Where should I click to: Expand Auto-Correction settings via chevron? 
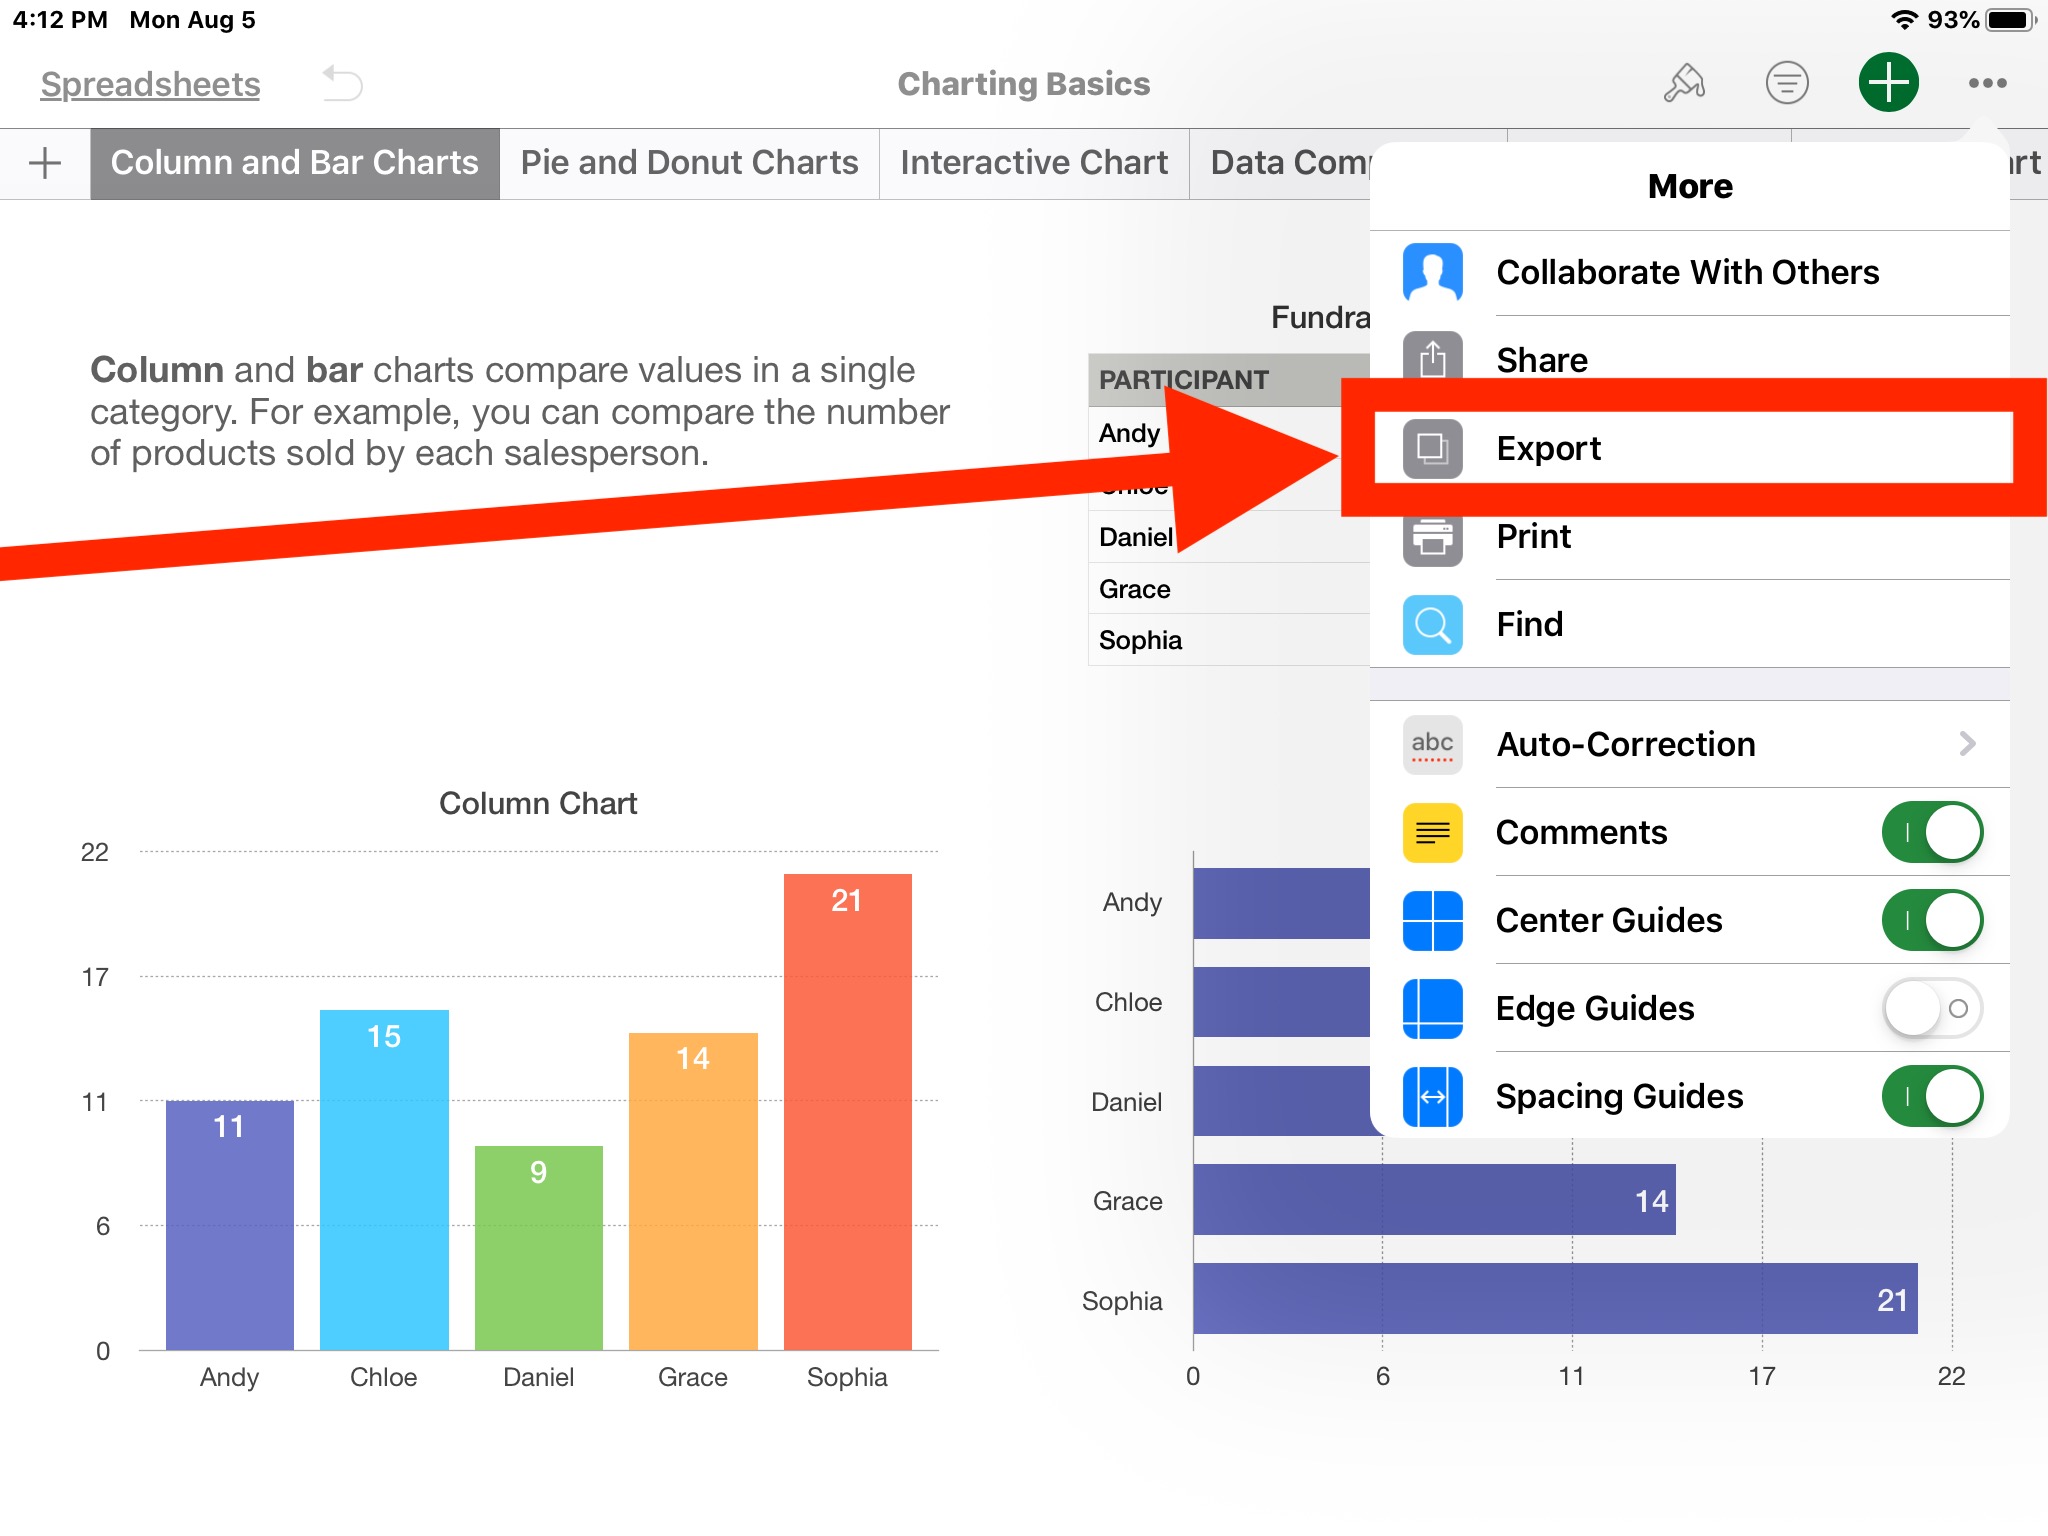[x=1968, y=744]
